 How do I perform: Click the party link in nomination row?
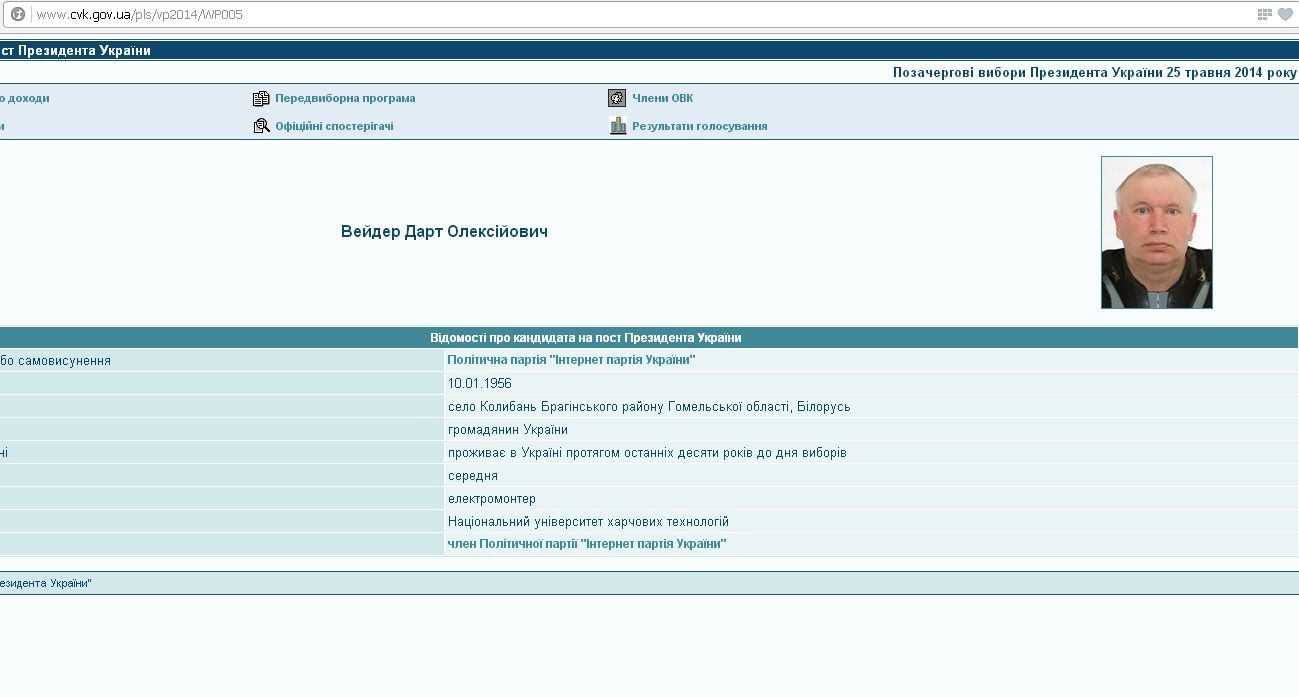coord(571,360)
